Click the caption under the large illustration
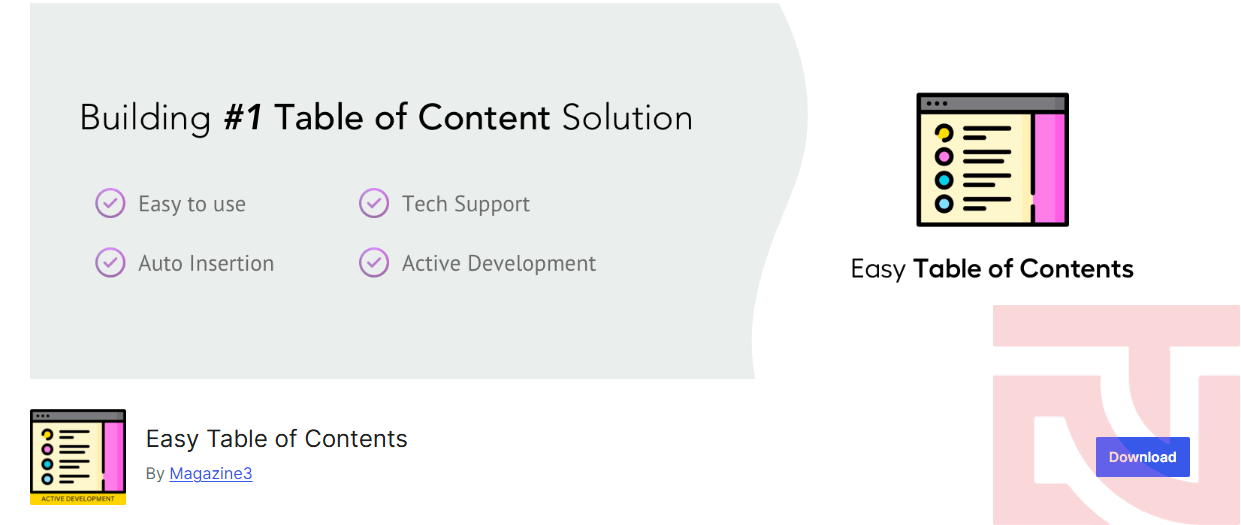Image resolution: width=1241 pixels, height=525 pixels. [x=992, y=269]
